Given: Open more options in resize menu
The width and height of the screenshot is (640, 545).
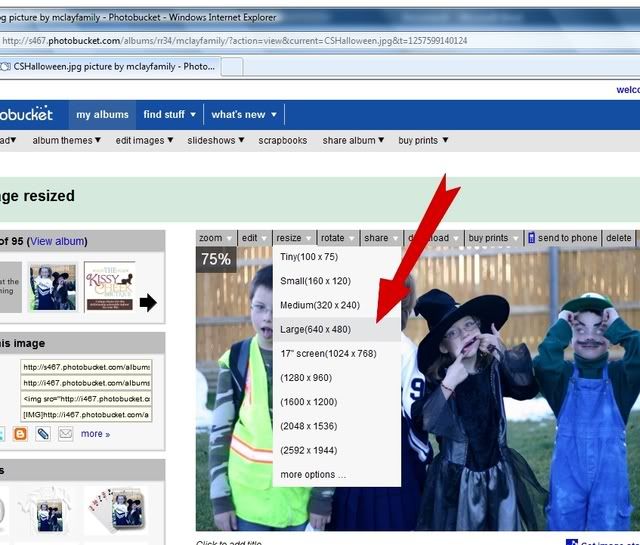Looking at the screenshot, I should (337, 475).
